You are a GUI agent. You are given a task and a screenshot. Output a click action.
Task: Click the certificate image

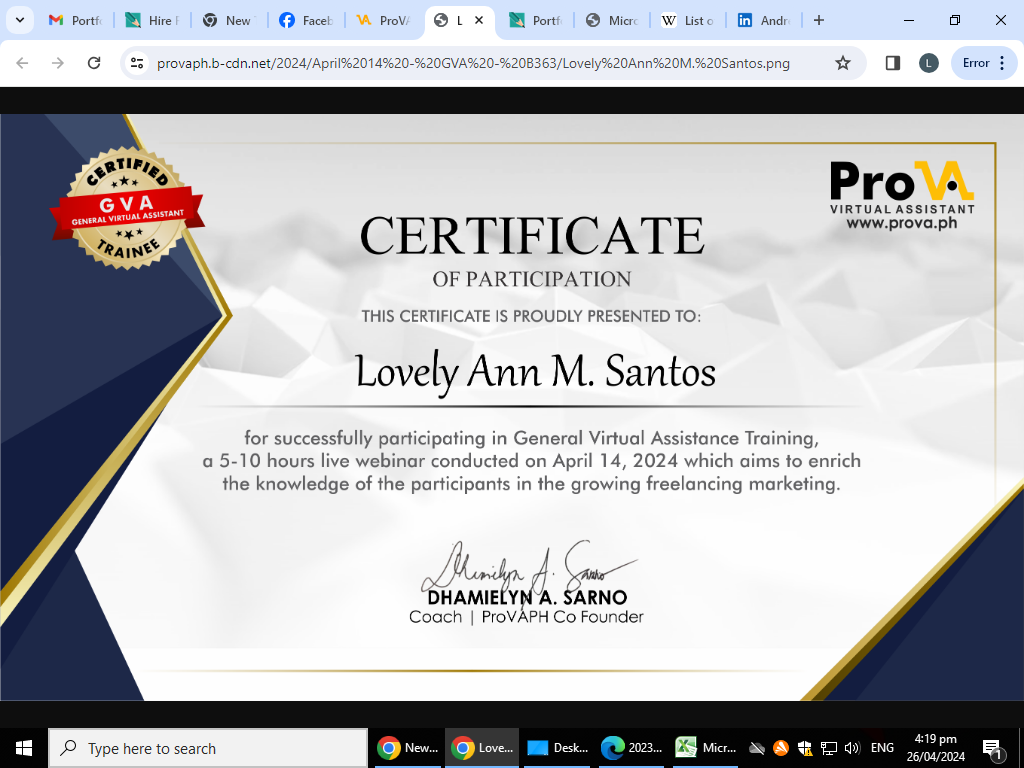[512, 408]
